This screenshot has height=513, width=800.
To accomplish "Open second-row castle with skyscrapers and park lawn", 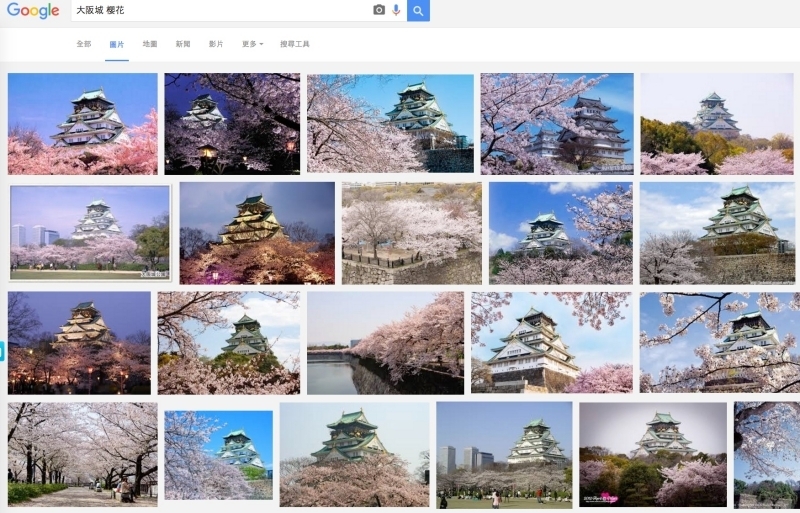I will 90,233.
